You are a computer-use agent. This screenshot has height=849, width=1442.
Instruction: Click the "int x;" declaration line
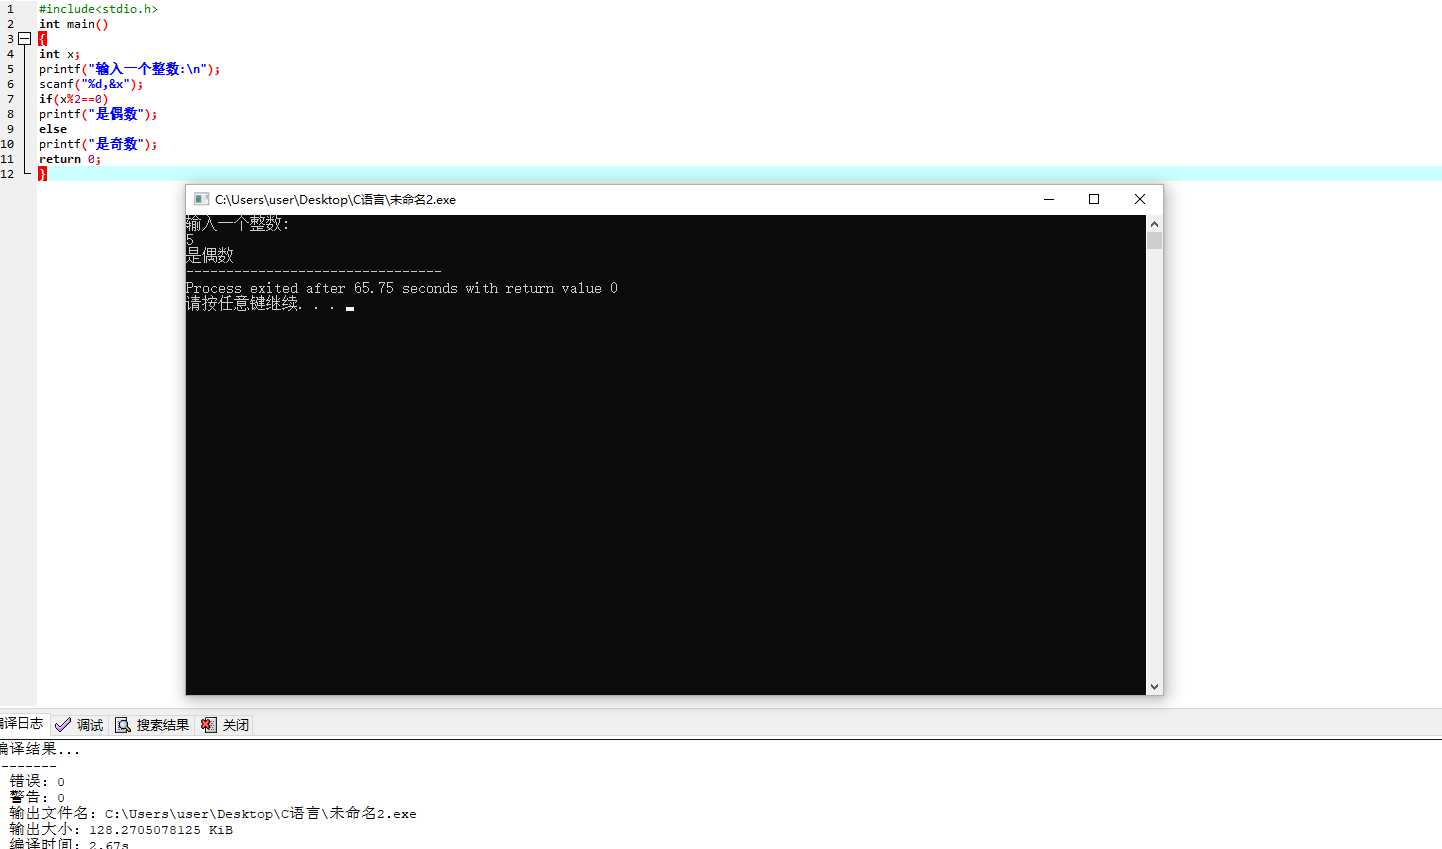pyautogui.click(x=59, y=54)
